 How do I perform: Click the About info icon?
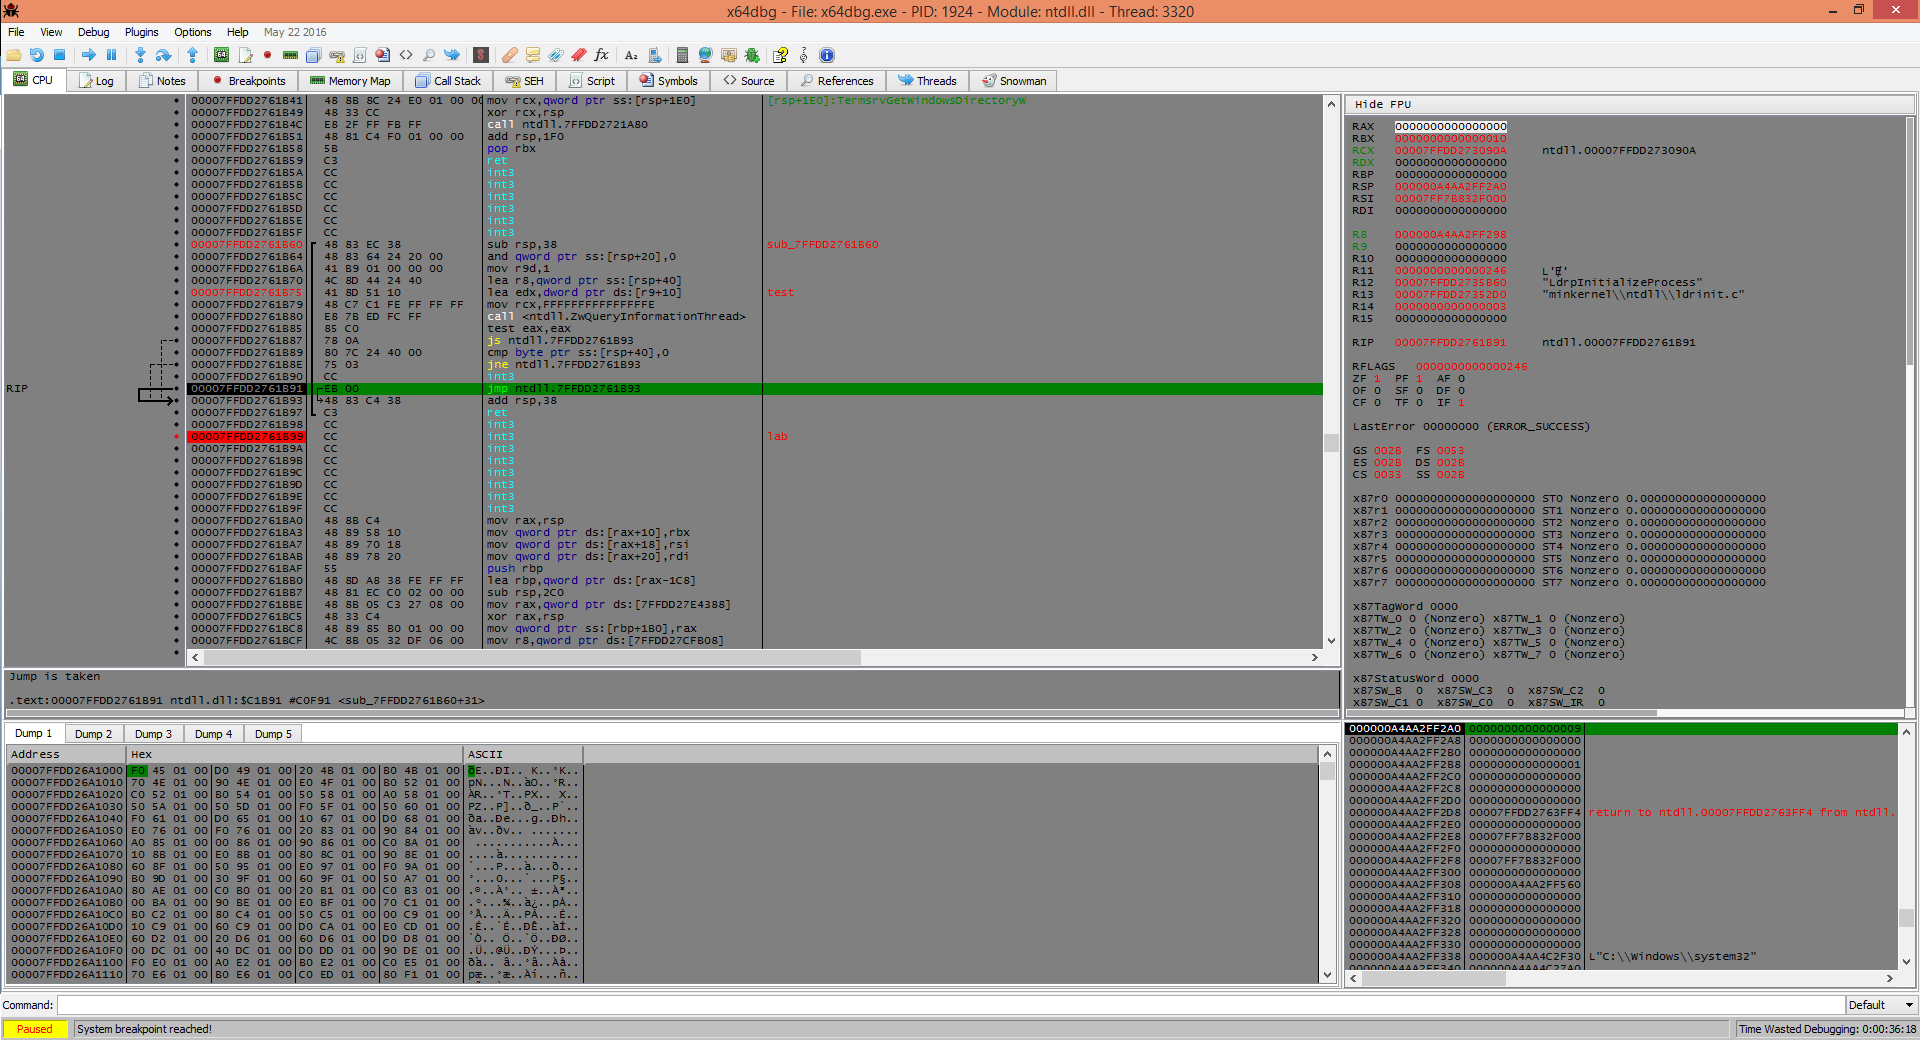(x=827, y=55)
